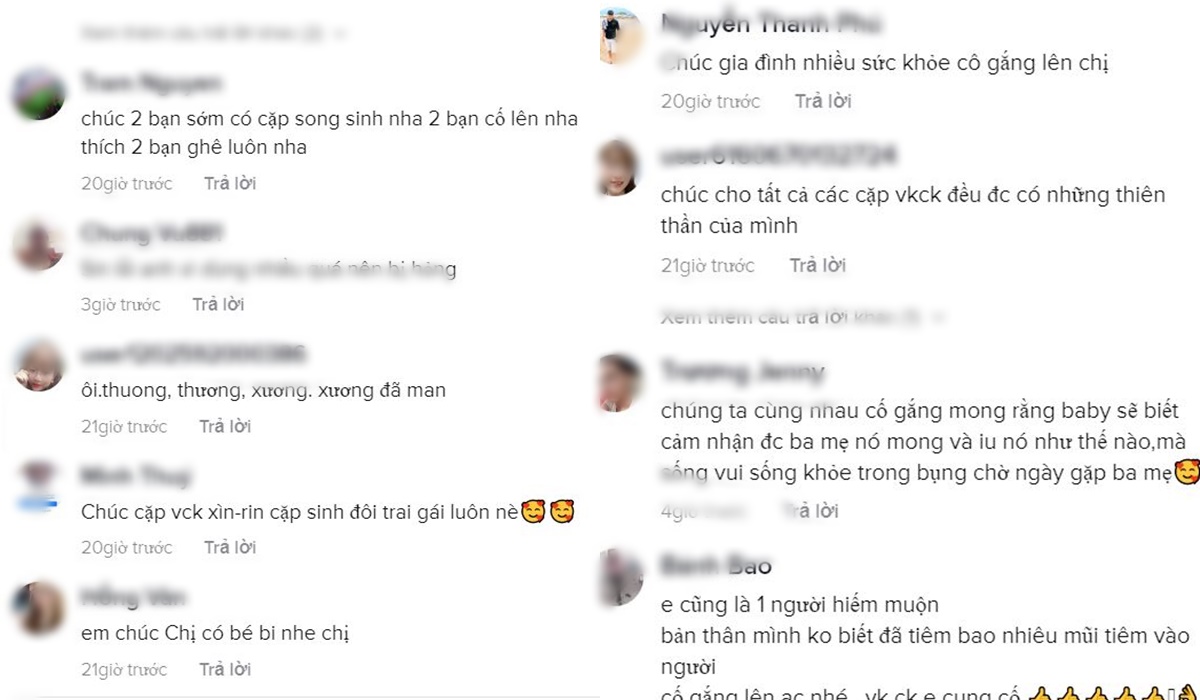Screen dimensions: 1200x700
Task: Reply to the 'baby sẽ biết' comment
Action: pyautogui.click(x=810, y=512)
